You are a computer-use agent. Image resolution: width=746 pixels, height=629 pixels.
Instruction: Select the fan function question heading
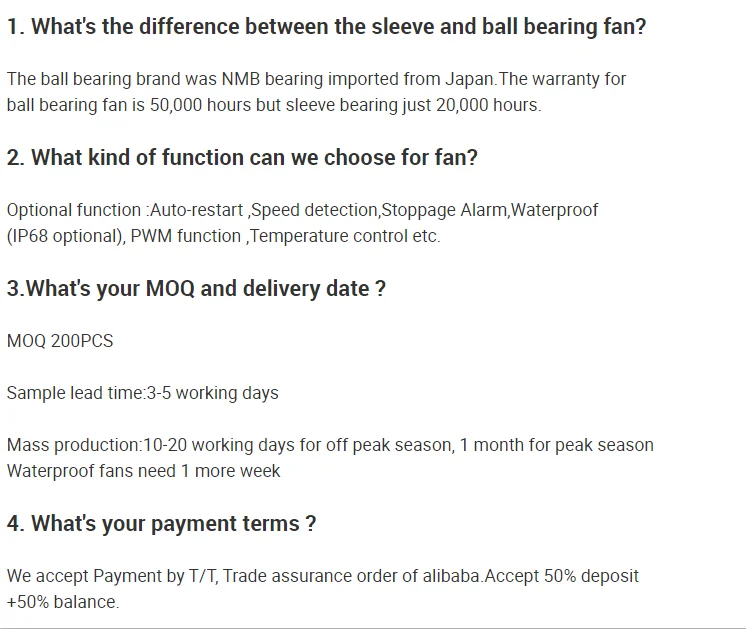[x=242, y=157]
